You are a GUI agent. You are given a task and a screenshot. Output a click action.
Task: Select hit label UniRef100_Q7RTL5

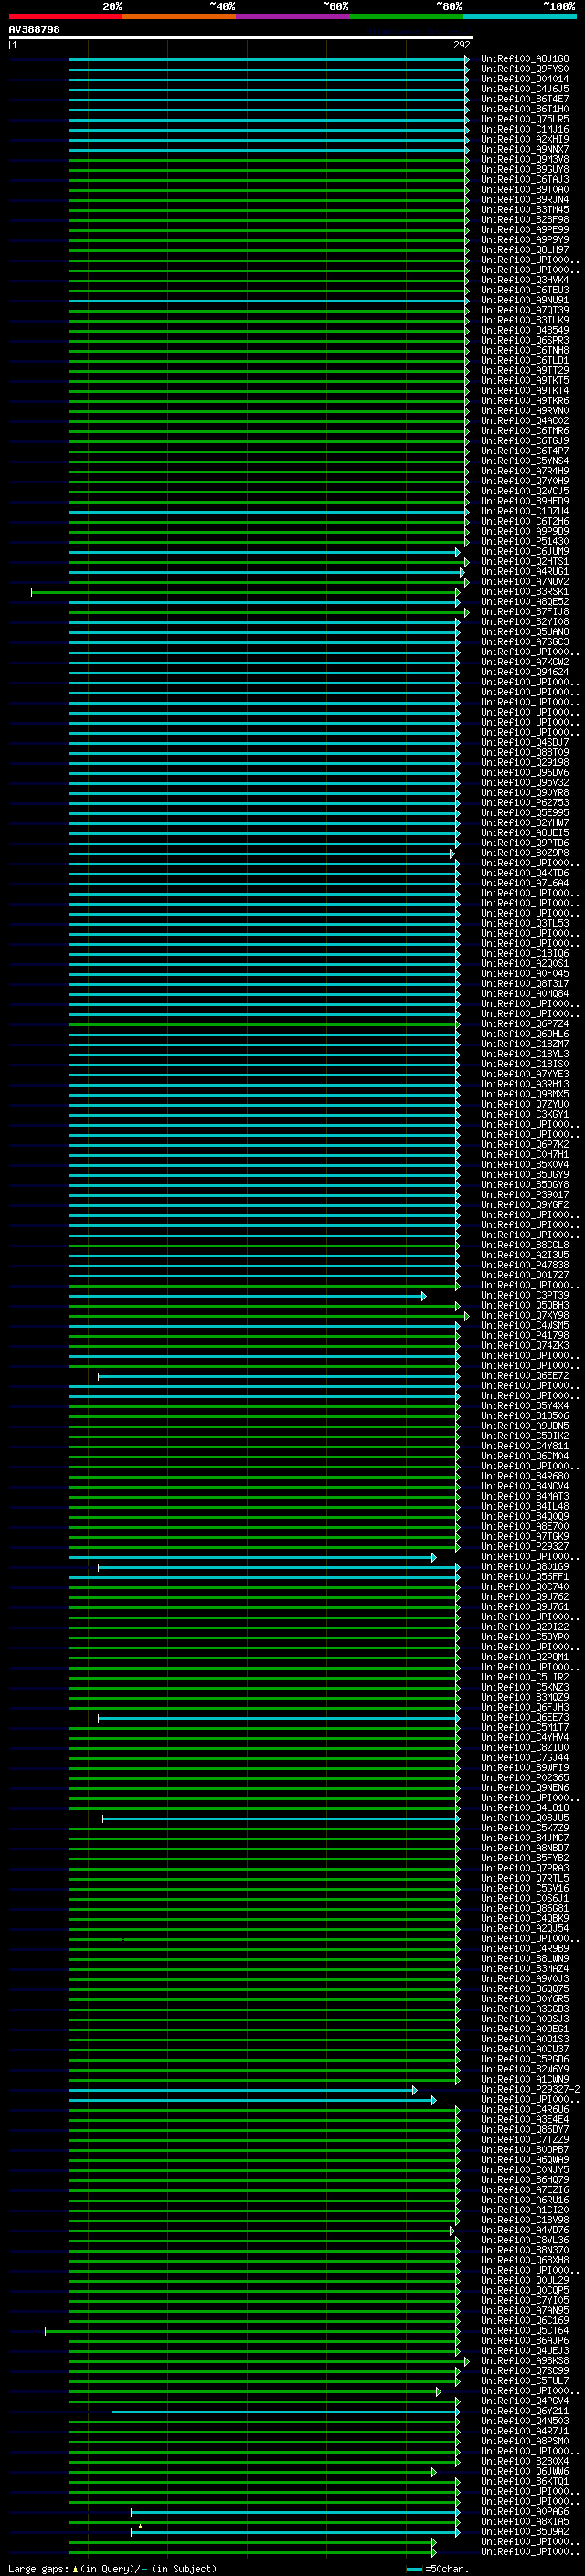[525, 1879]
